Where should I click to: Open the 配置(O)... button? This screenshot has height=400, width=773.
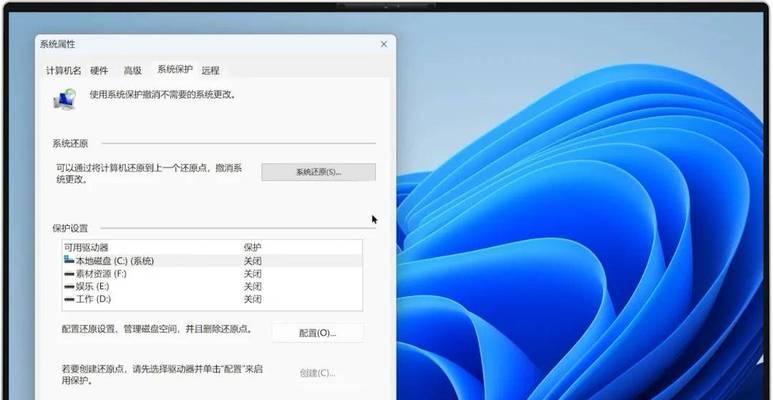(x=318, y=333)
